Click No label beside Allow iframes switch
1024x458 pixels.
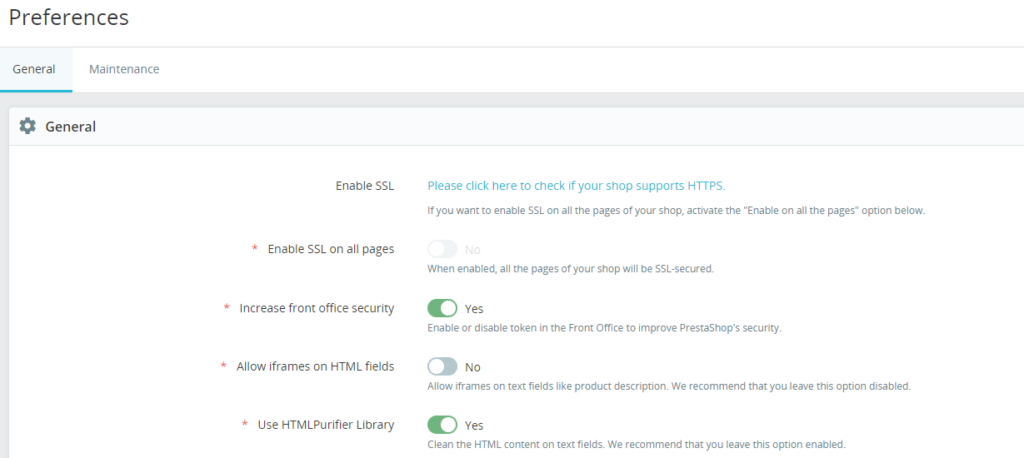473,367
